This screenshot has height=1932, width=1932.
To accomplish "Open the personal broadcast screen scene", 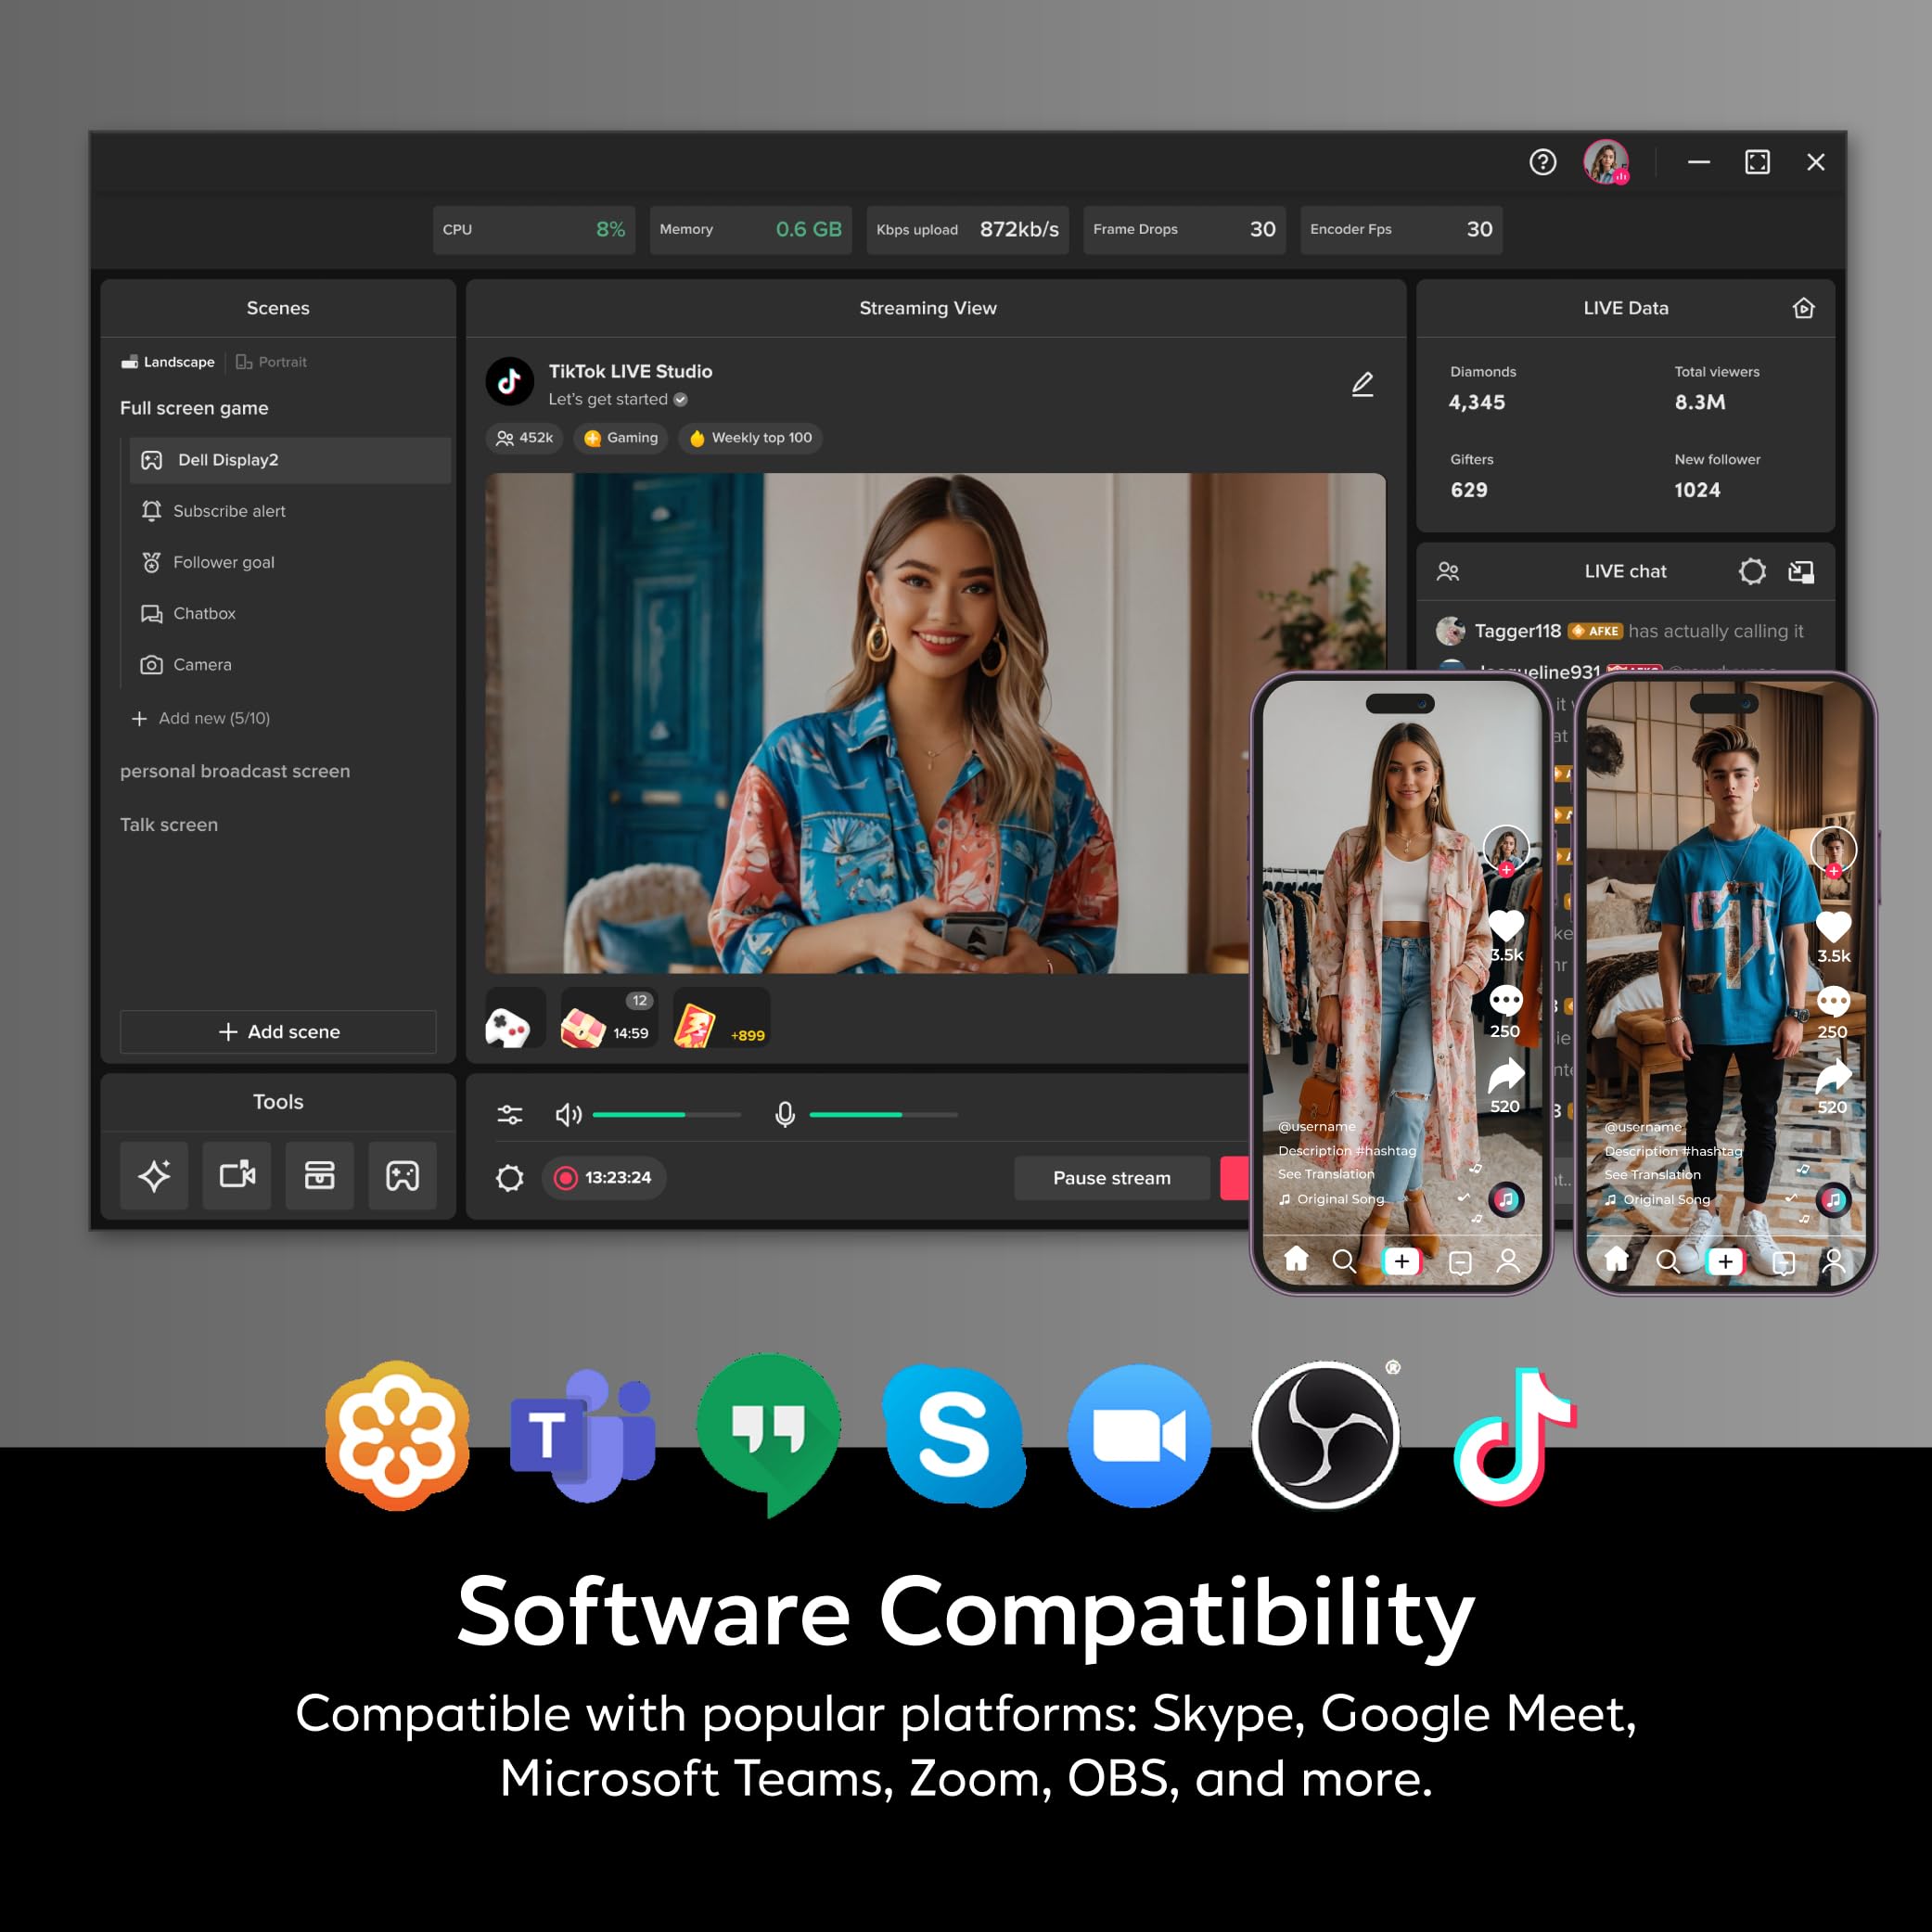I will [235, 771].
